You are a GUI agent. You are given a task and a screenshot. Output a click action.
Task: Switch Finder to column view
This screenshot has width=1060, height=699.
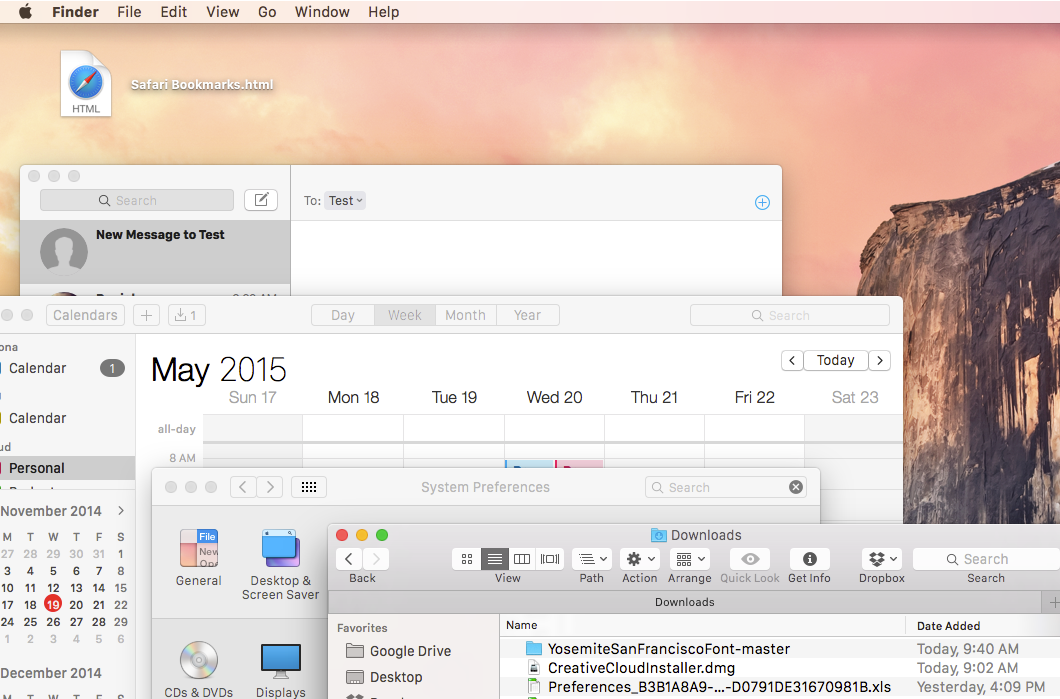[522, 559]
